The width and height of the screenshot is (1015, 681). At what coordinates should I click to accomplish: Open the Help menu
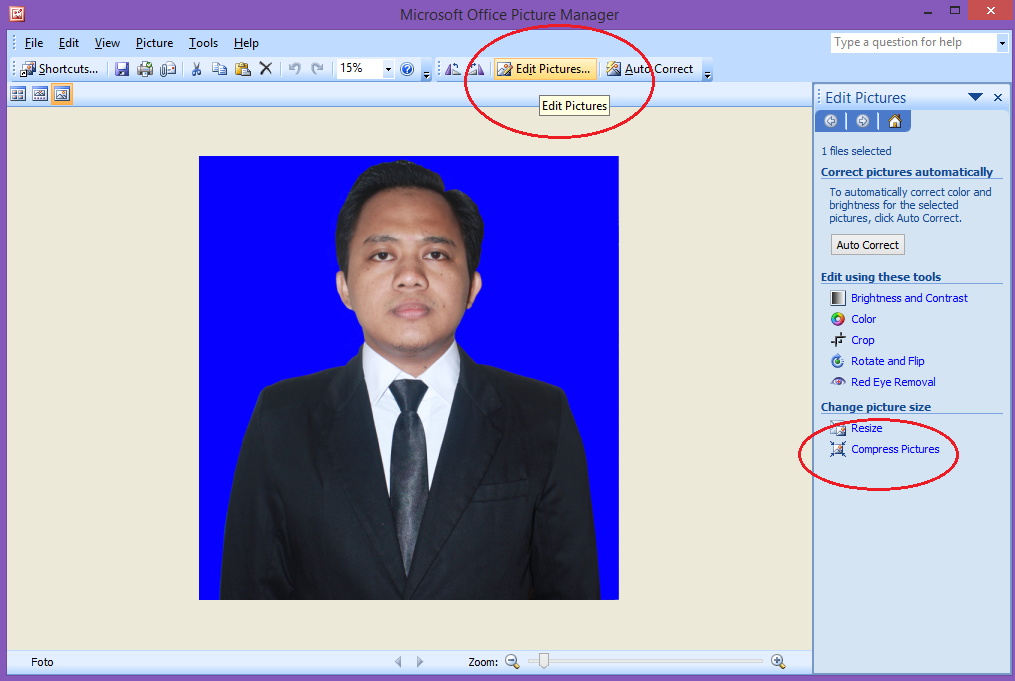click(246, 43)
